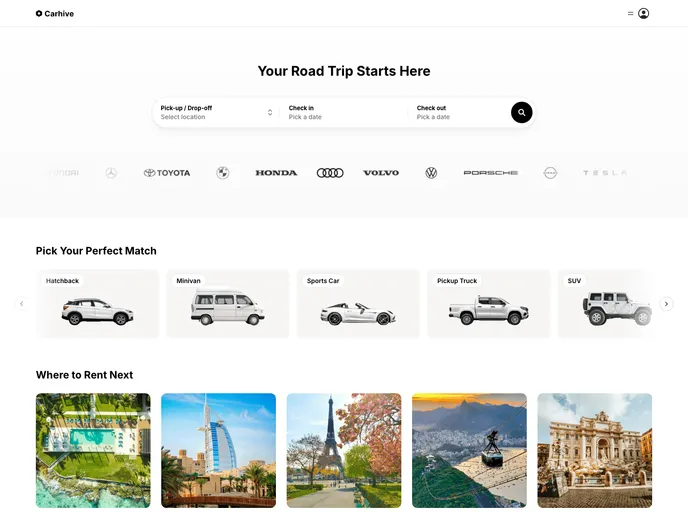The image size is (688, 512).
Task: Open the Burj Al Arab destination image
Action: click(219, 451)
